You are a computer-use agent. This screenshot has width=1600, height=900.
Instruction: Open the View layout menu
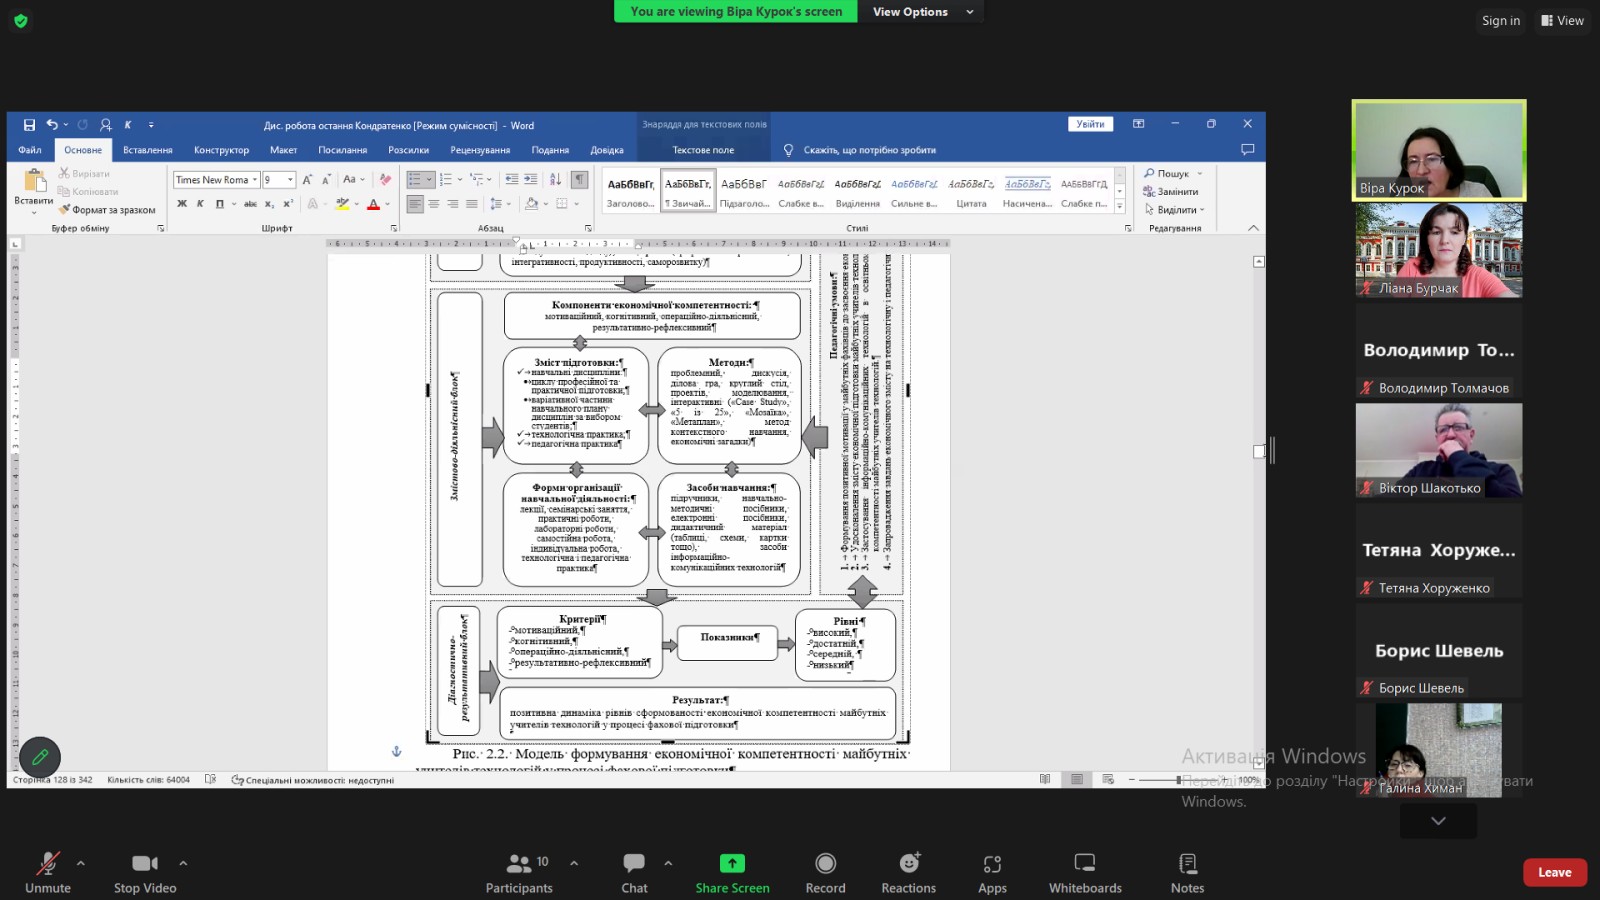[1562, 20]
